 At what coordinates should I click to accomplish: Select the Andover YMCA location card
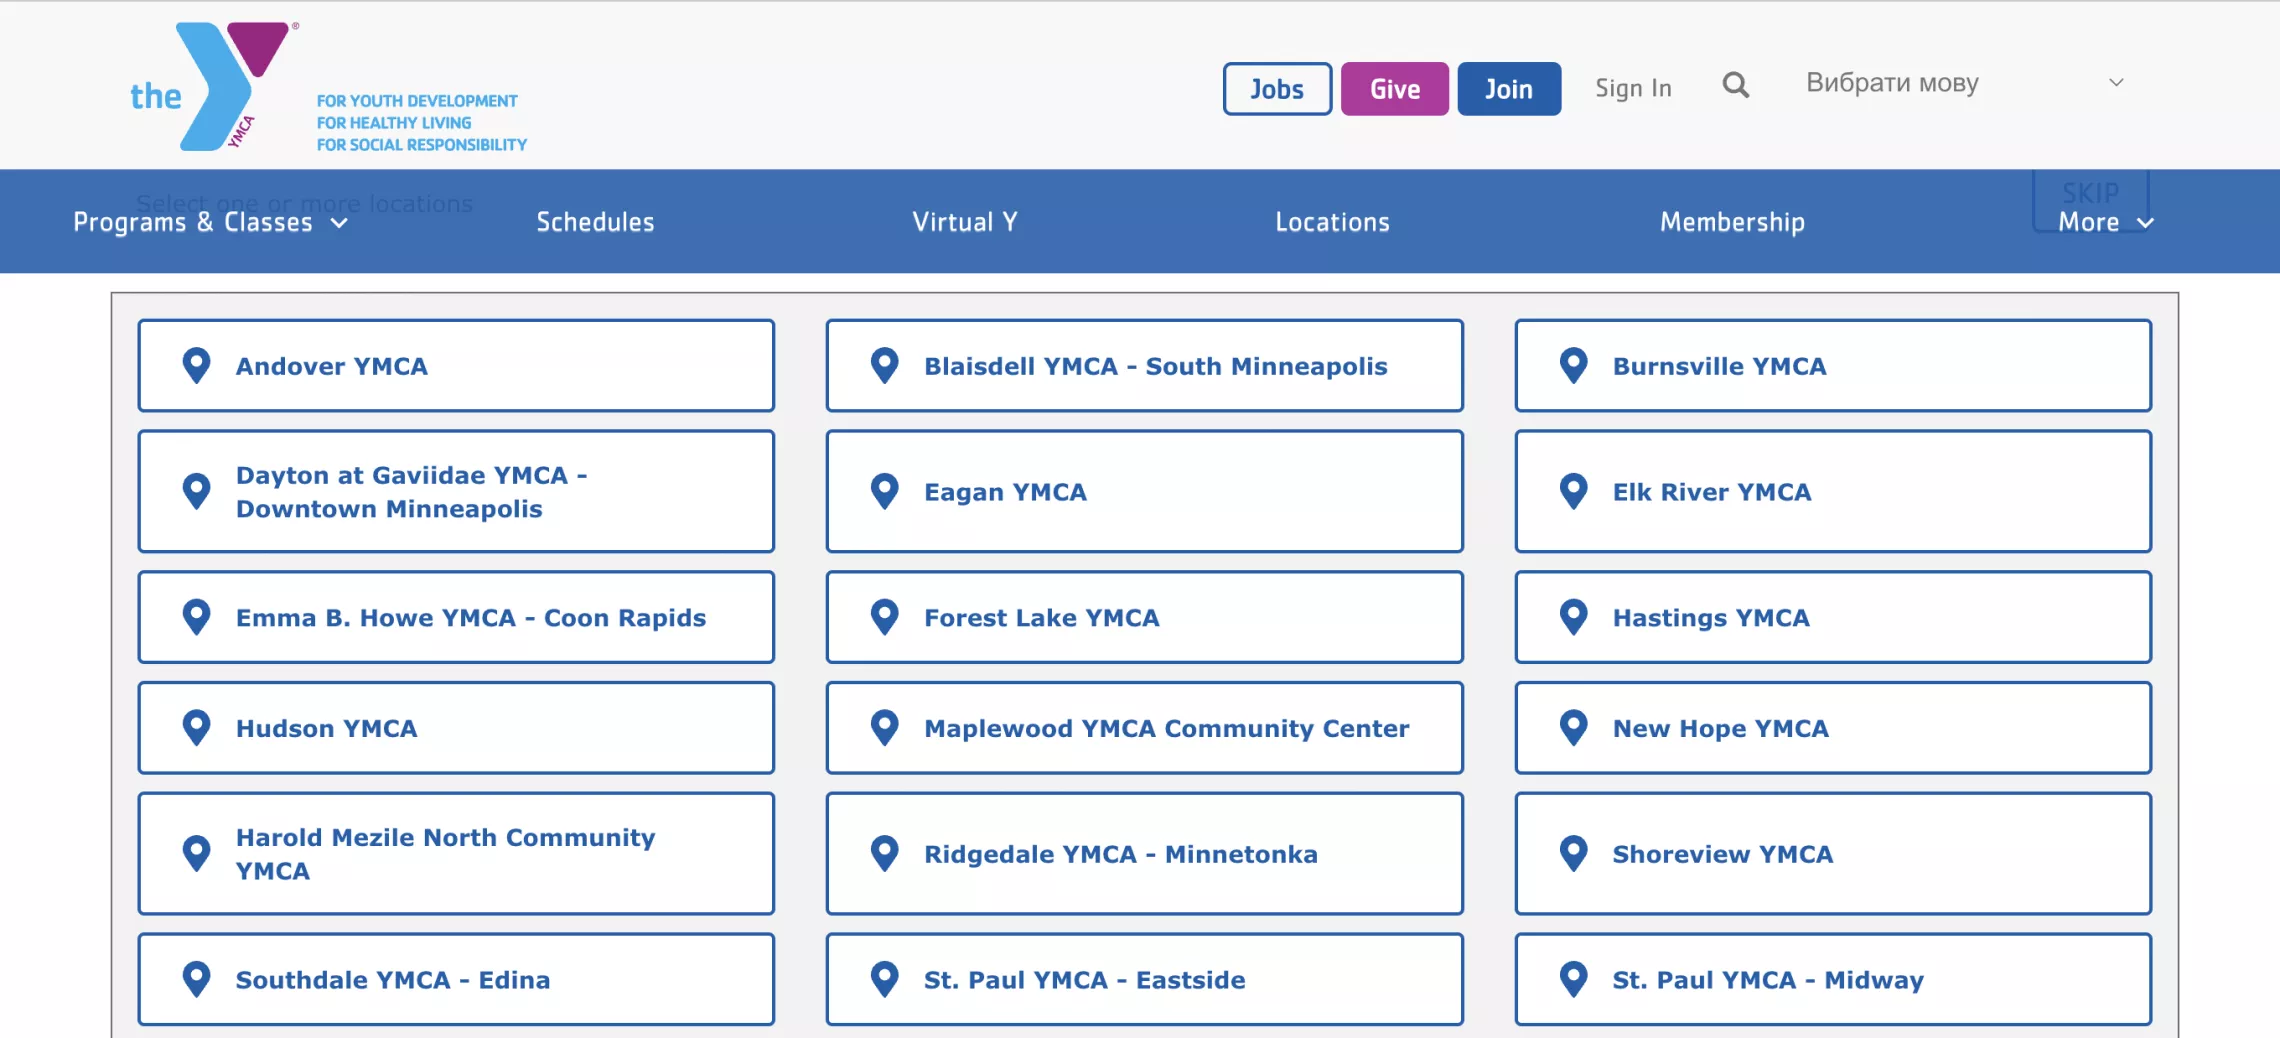pyautogui.click(x=456, y=366)
